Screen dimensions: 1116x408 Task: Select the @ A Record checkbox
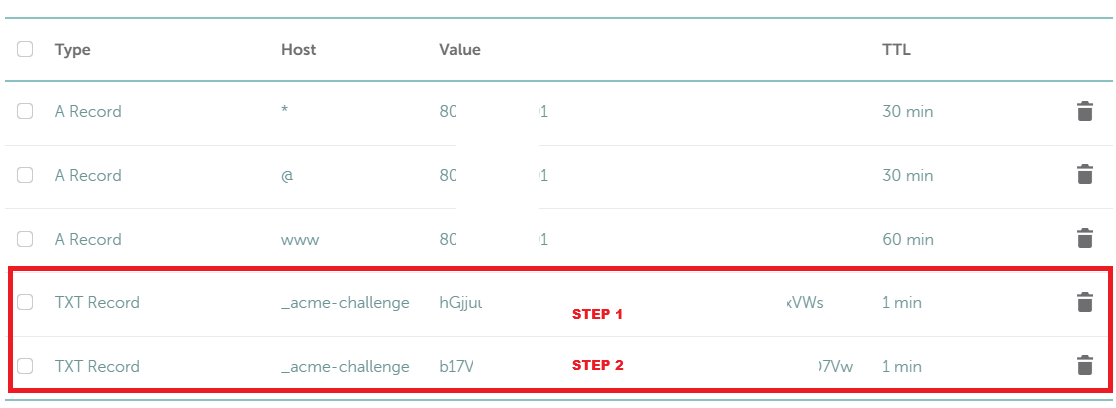coord(25,175)
